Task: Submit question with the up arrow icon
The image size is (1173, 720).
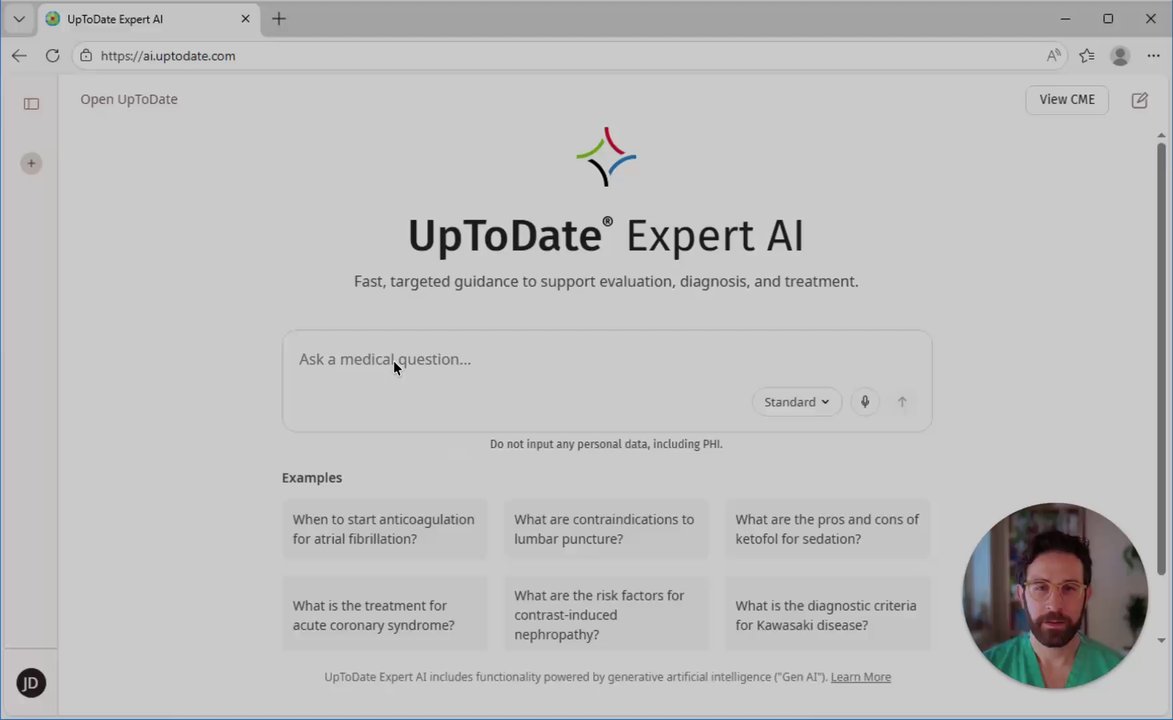Action: click(x=902, y=402)
